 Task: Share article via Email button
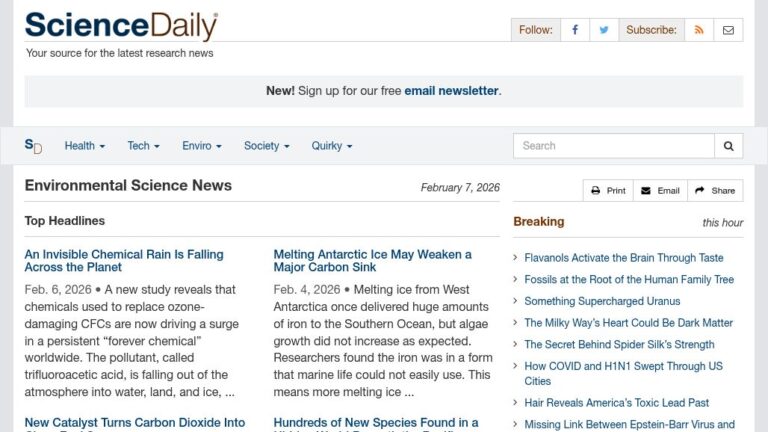click(x=660, y=191)
